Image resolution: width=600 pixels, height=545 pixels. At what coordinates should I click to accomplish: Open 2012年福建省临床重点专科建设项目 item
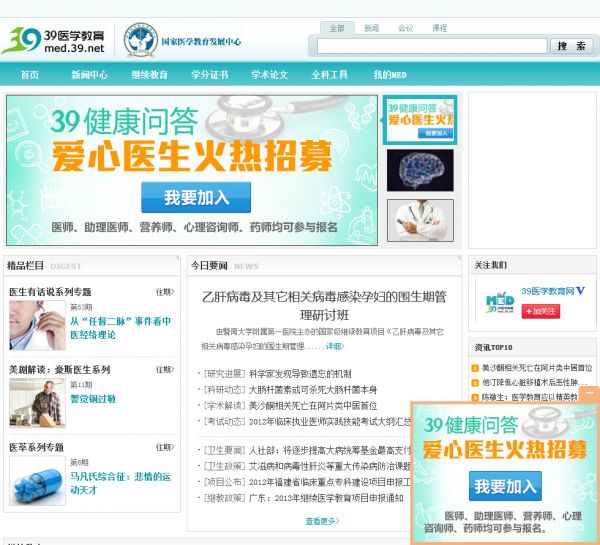pos(329,482)
